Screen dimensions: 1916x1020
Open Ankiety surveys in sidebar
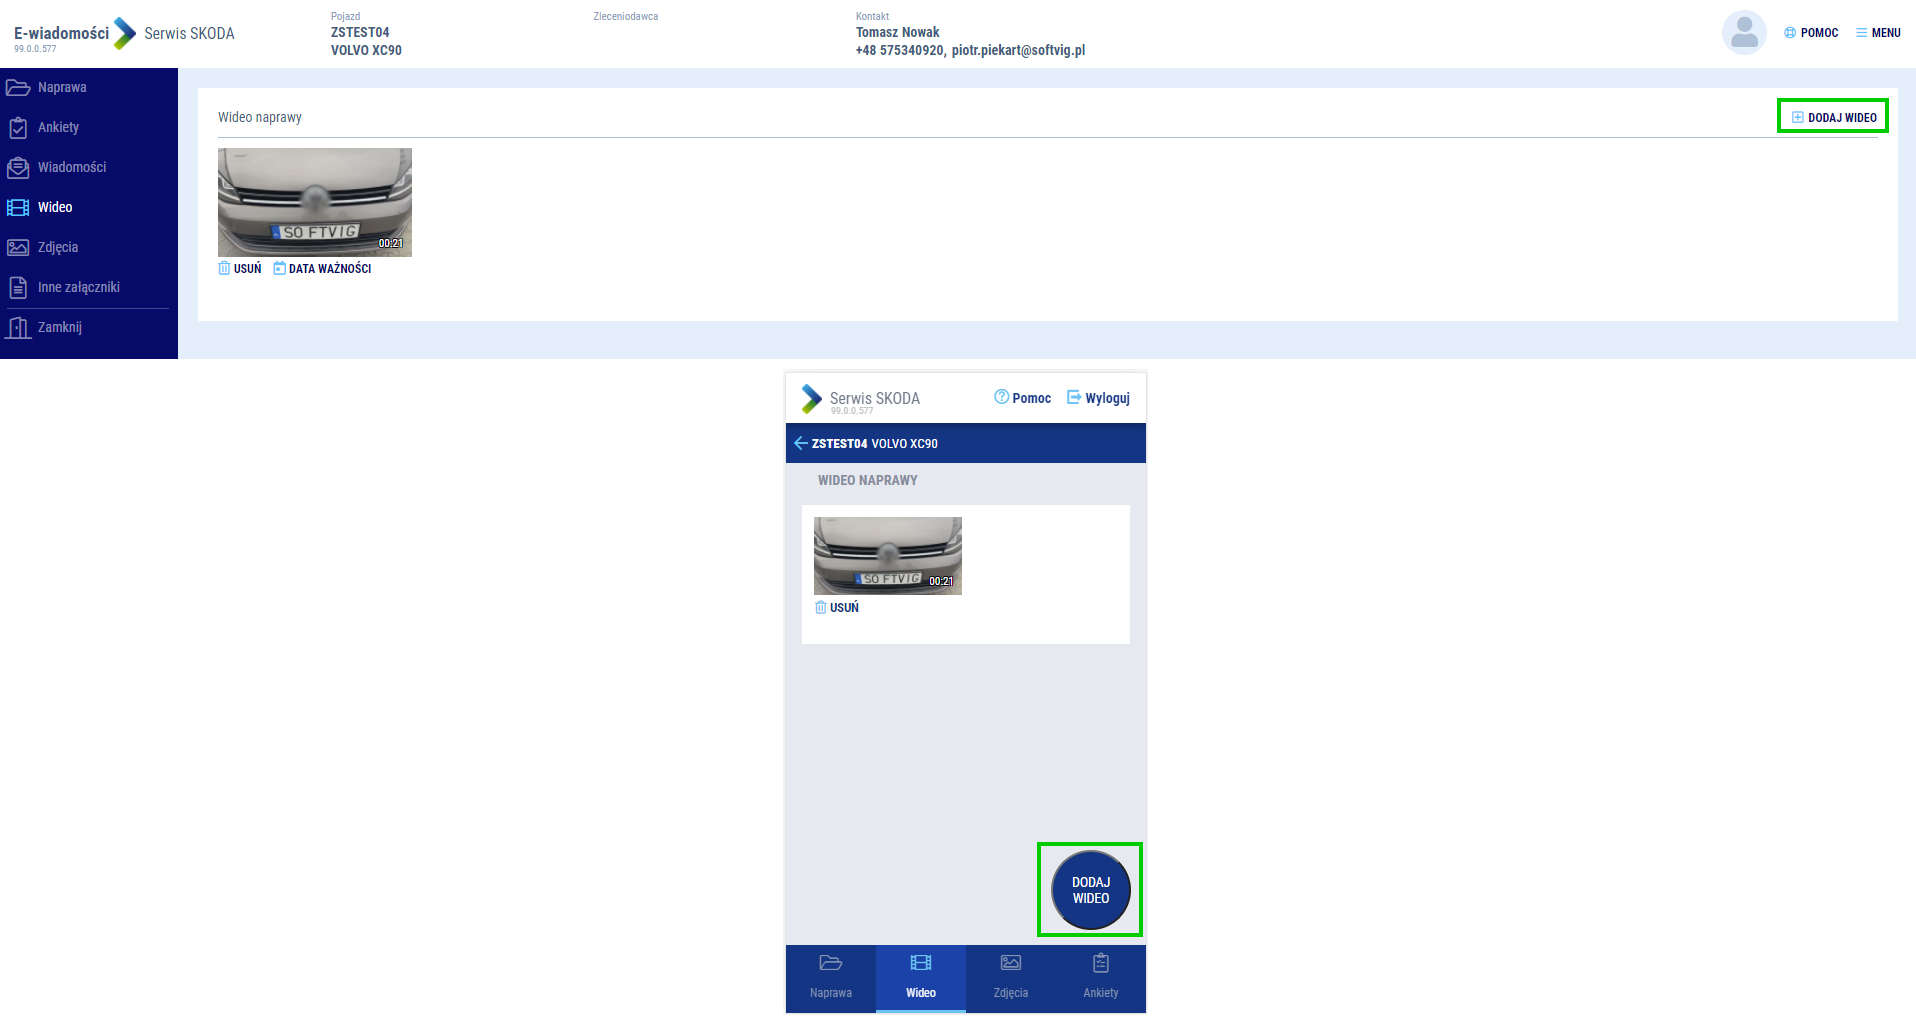[x=57, y=128]
